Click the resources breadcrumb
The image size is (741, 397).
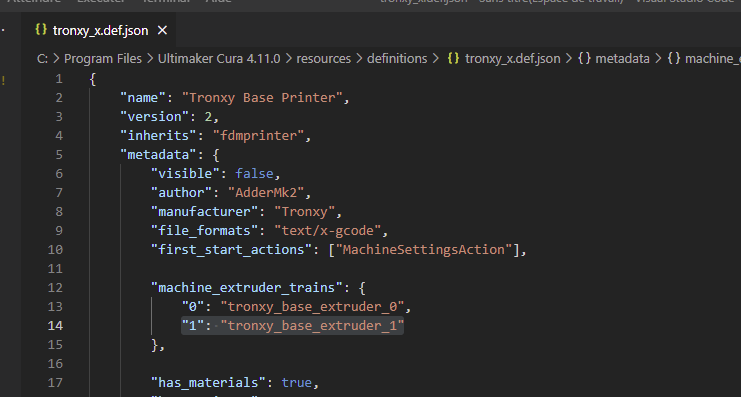pos(324,59)
